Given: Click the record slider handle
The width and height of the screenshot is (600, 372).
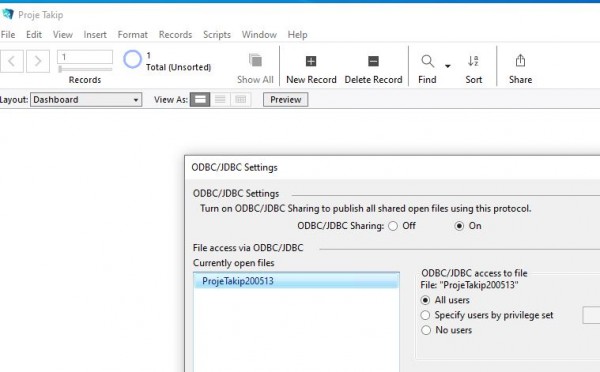Looking at the screenshot, I should pyautogui.click(x=60, y=69).
